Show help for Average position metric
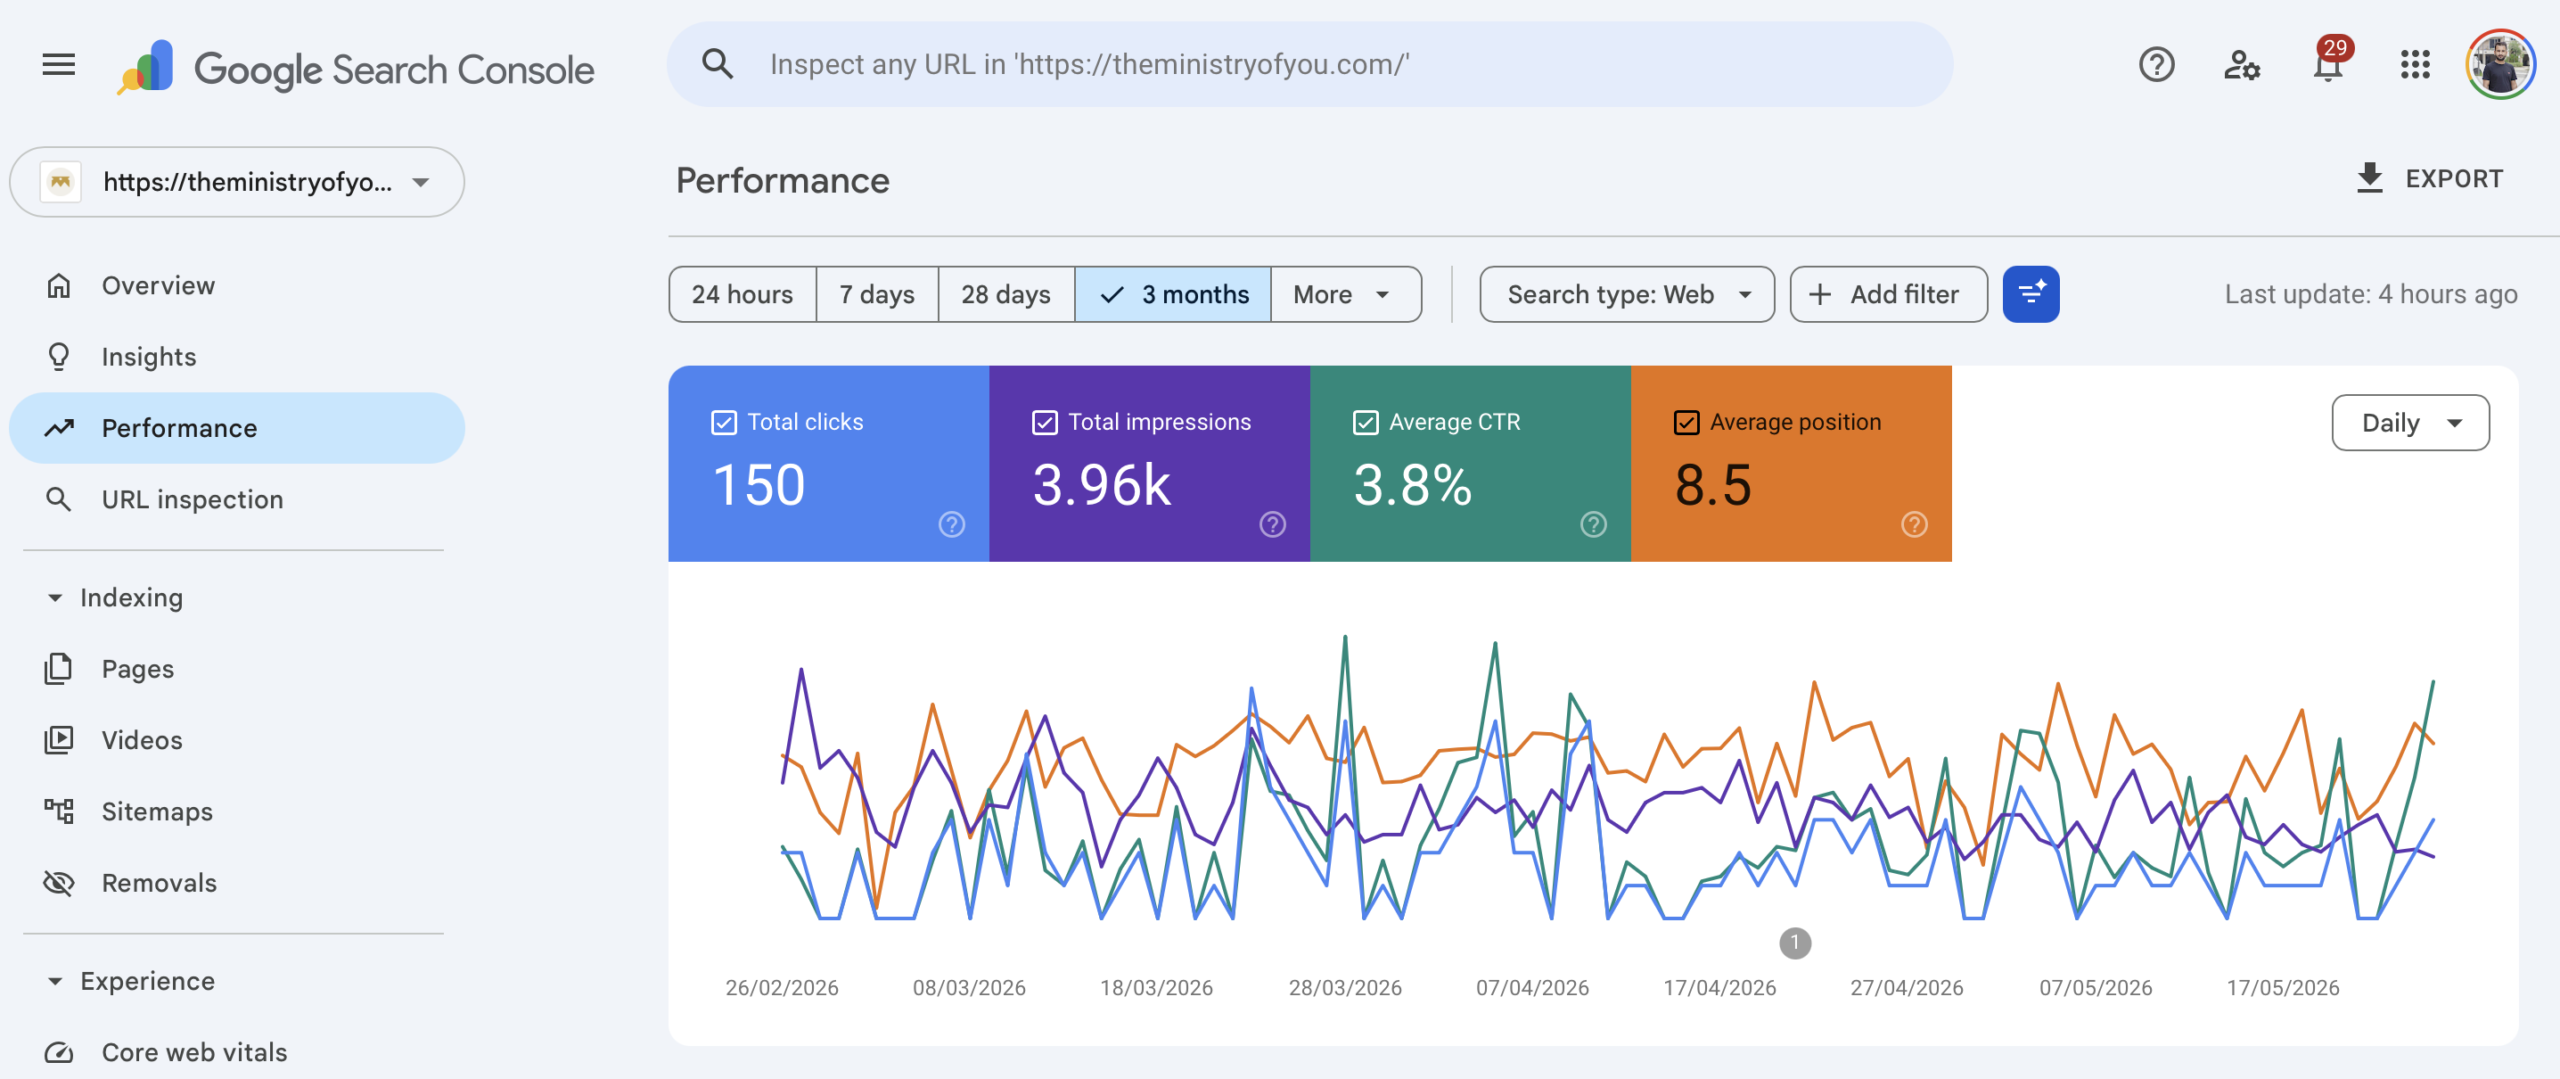2560x1079 pixels. pos(1914,524)
